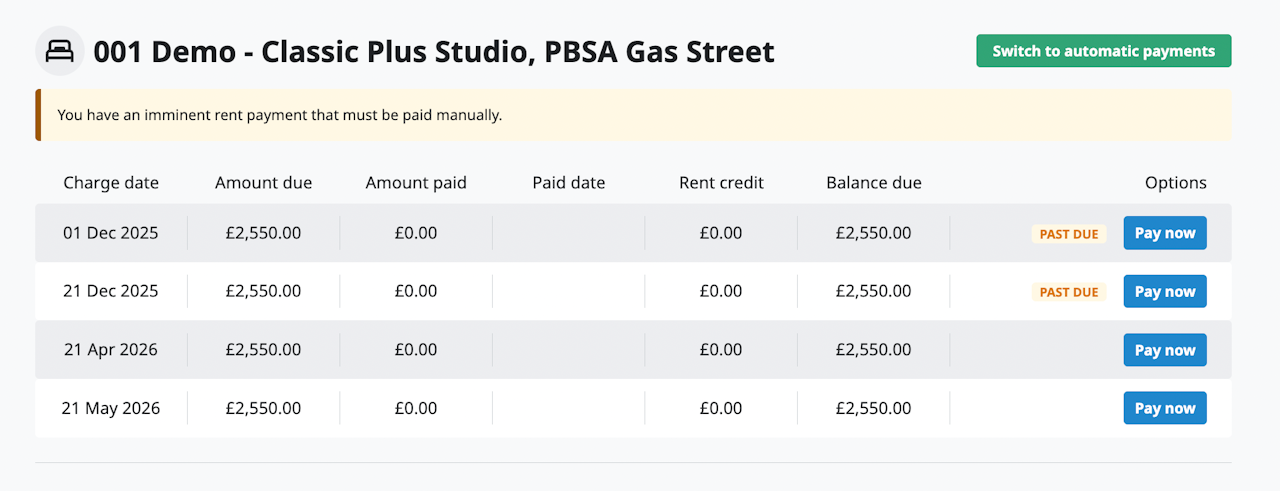The width and height of the screenshot is (1280, 491).
Task: Select the imminent rent payment warning message
Action: pos(280,115)
